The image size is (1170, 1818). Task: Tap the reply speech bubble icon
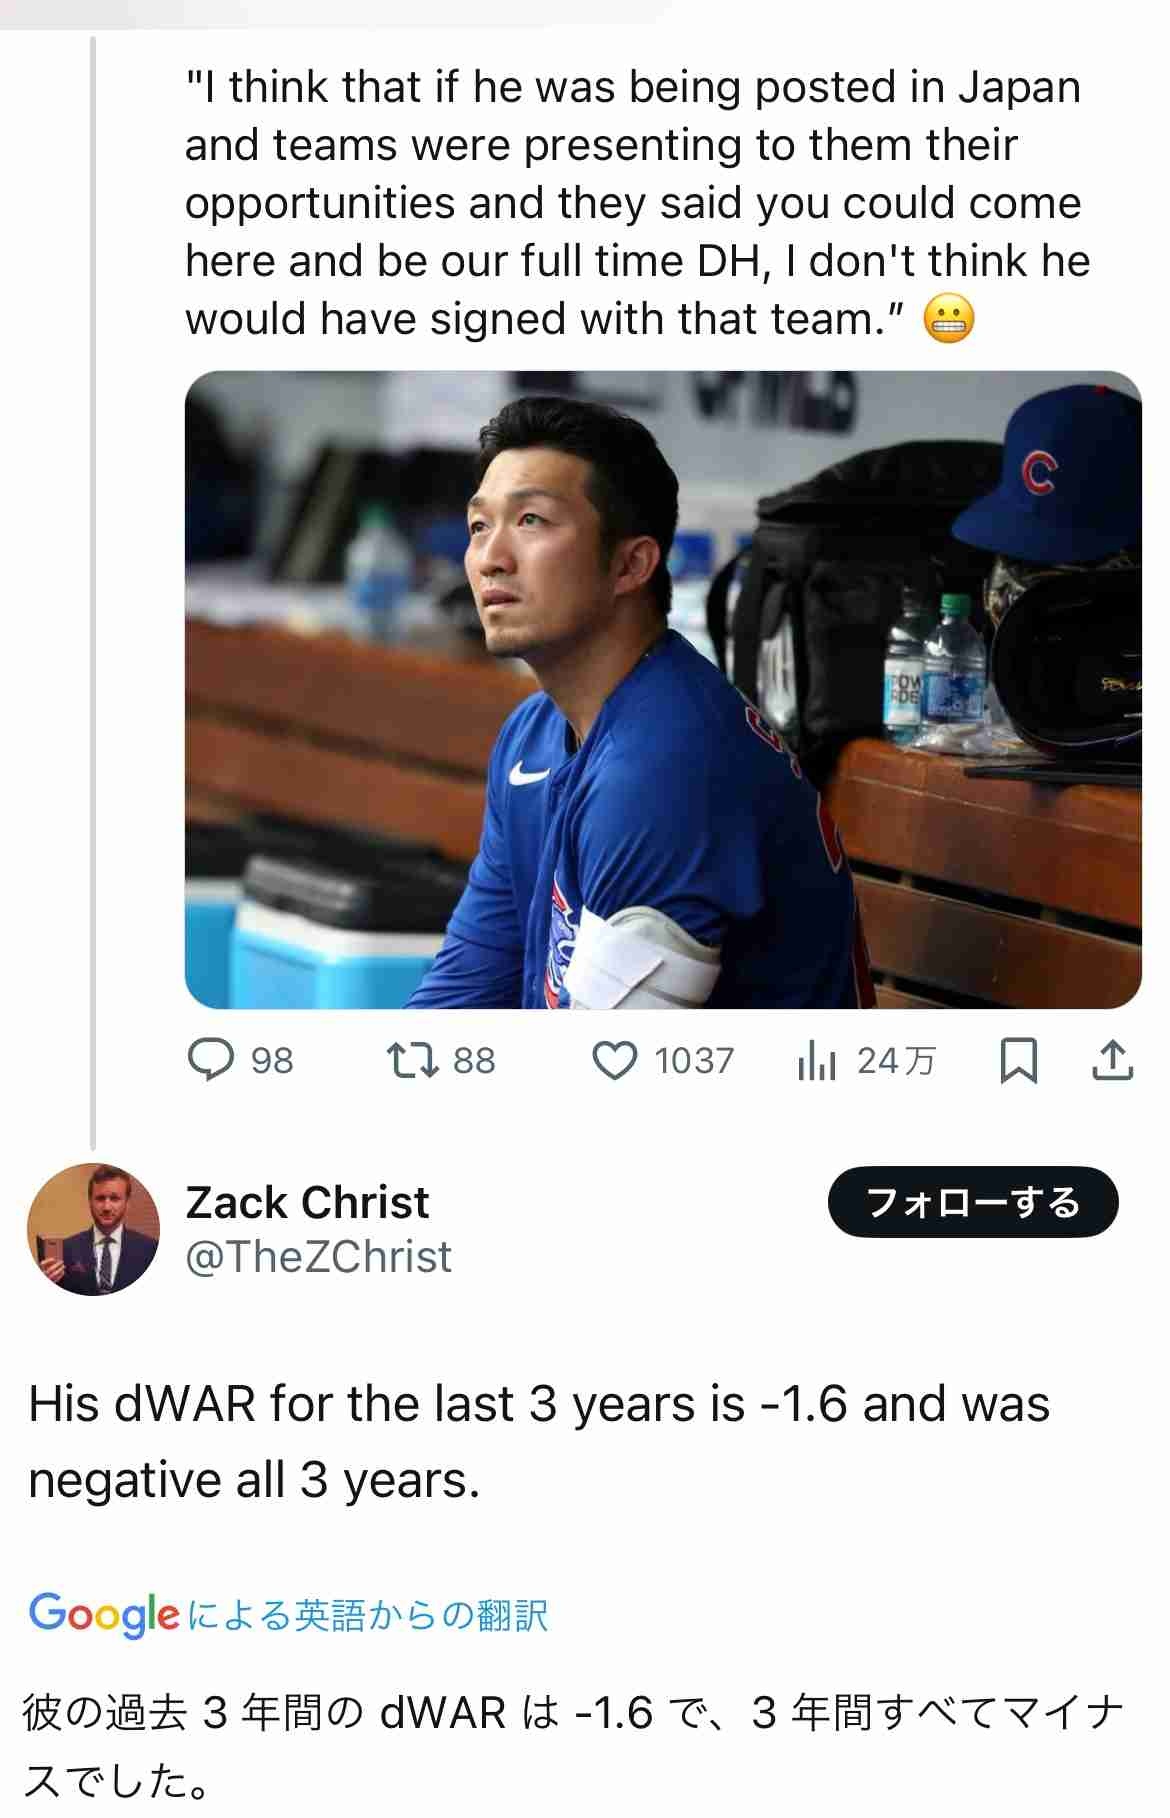[211, 1060]
